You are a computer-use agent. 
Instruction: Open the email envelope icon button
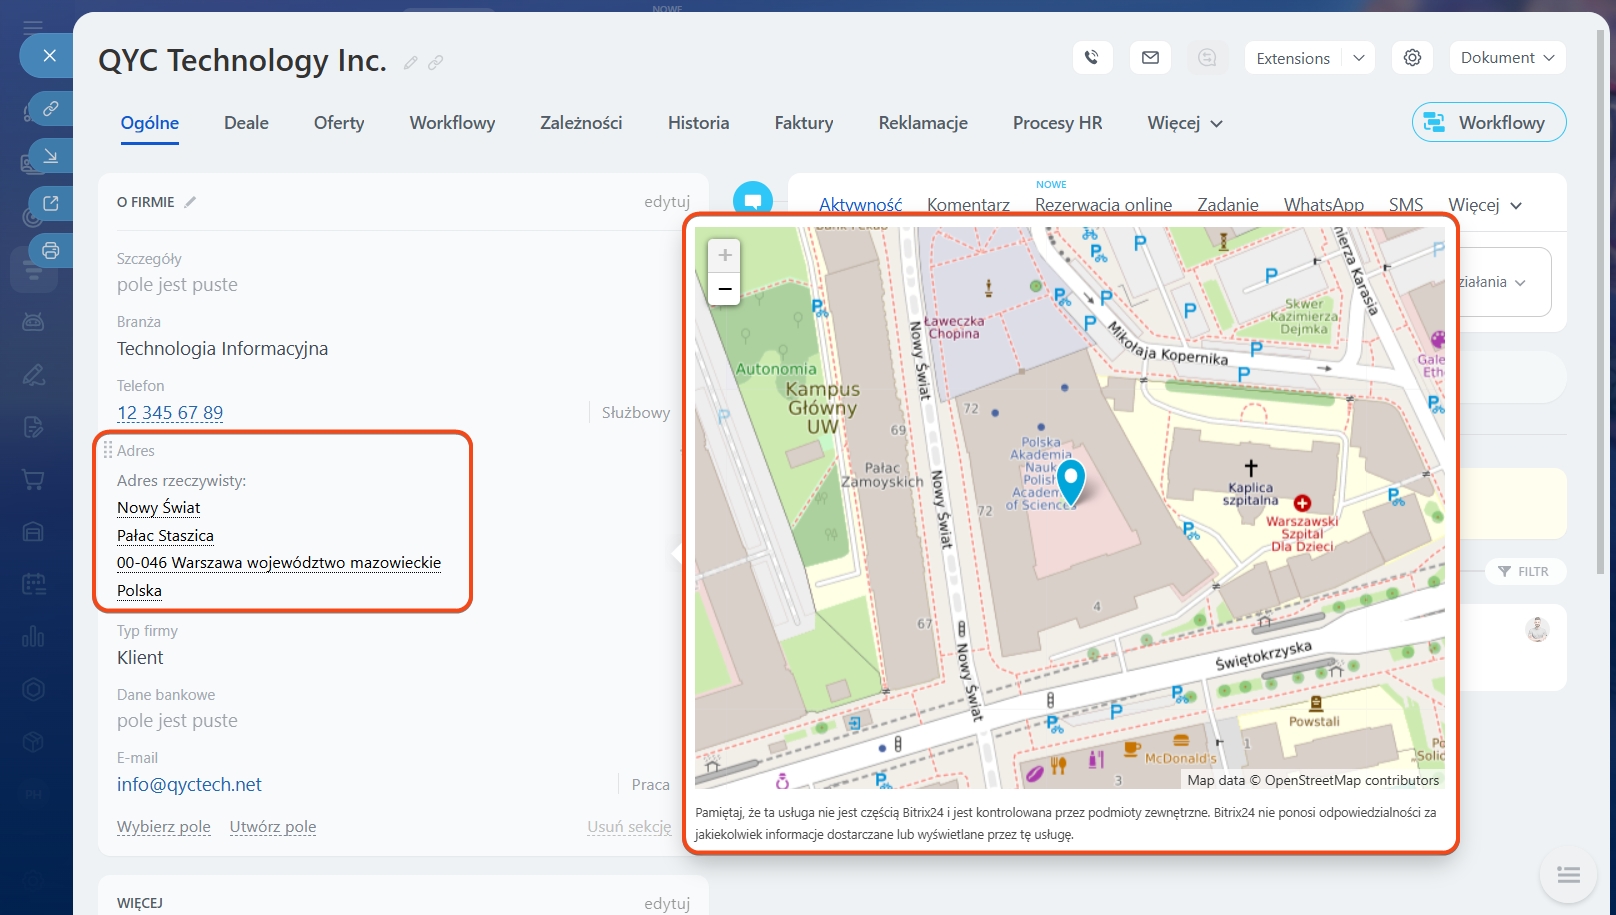(1150, 58)
